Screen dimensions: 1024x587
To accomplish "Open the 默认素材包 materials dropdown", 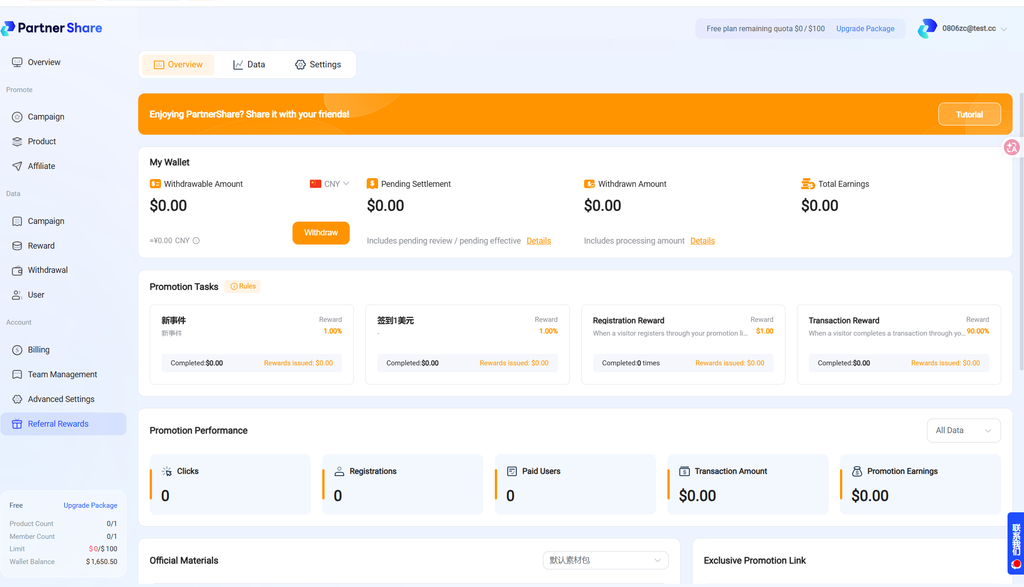I will [x=605, y=560].
